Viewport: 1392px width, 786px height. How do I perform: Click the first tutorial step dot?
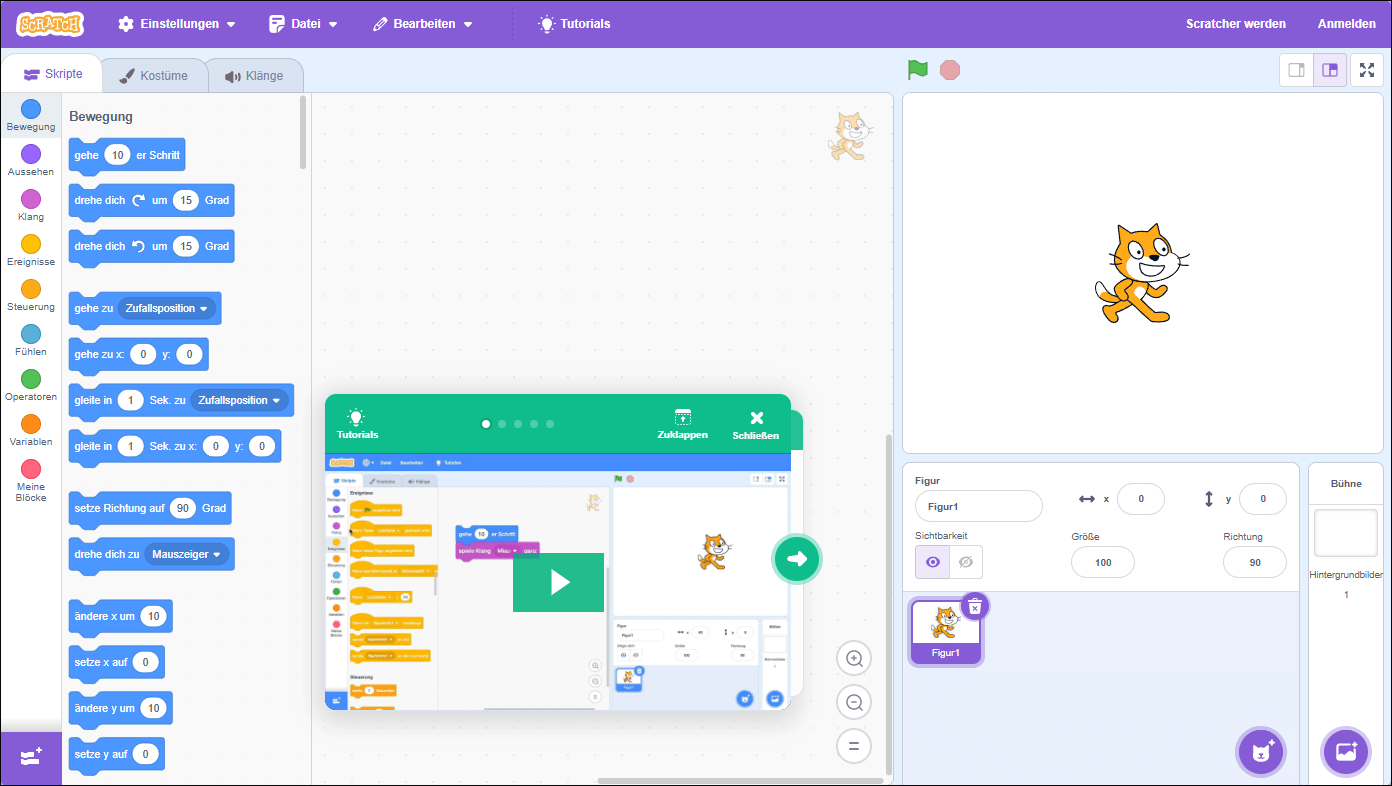point(486,424)
